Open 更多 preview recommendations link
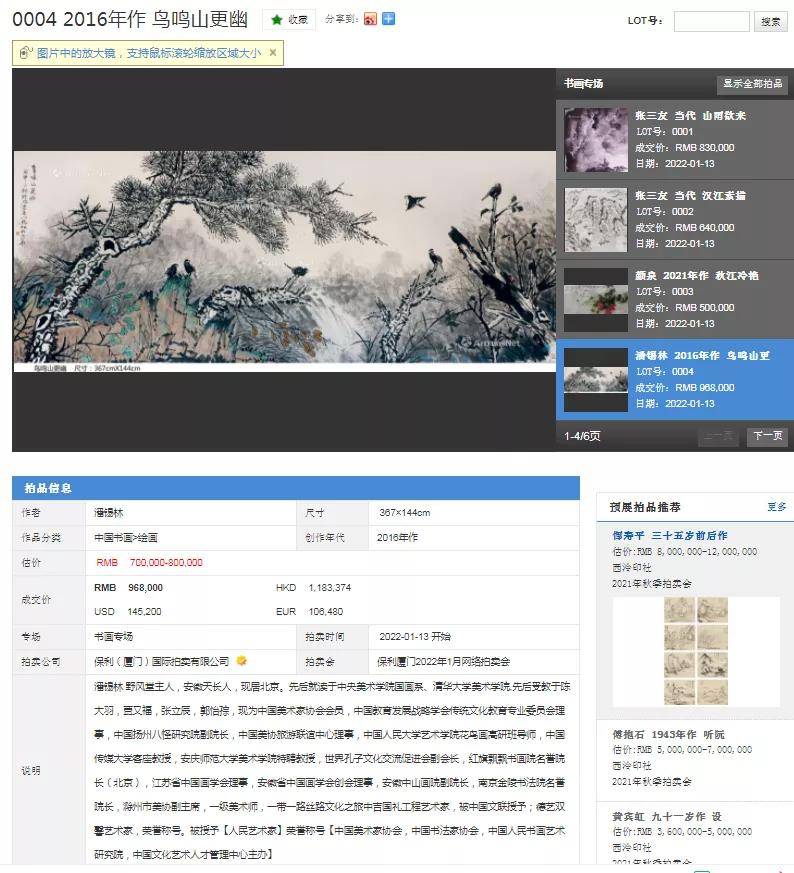 (x=776, y=507)
